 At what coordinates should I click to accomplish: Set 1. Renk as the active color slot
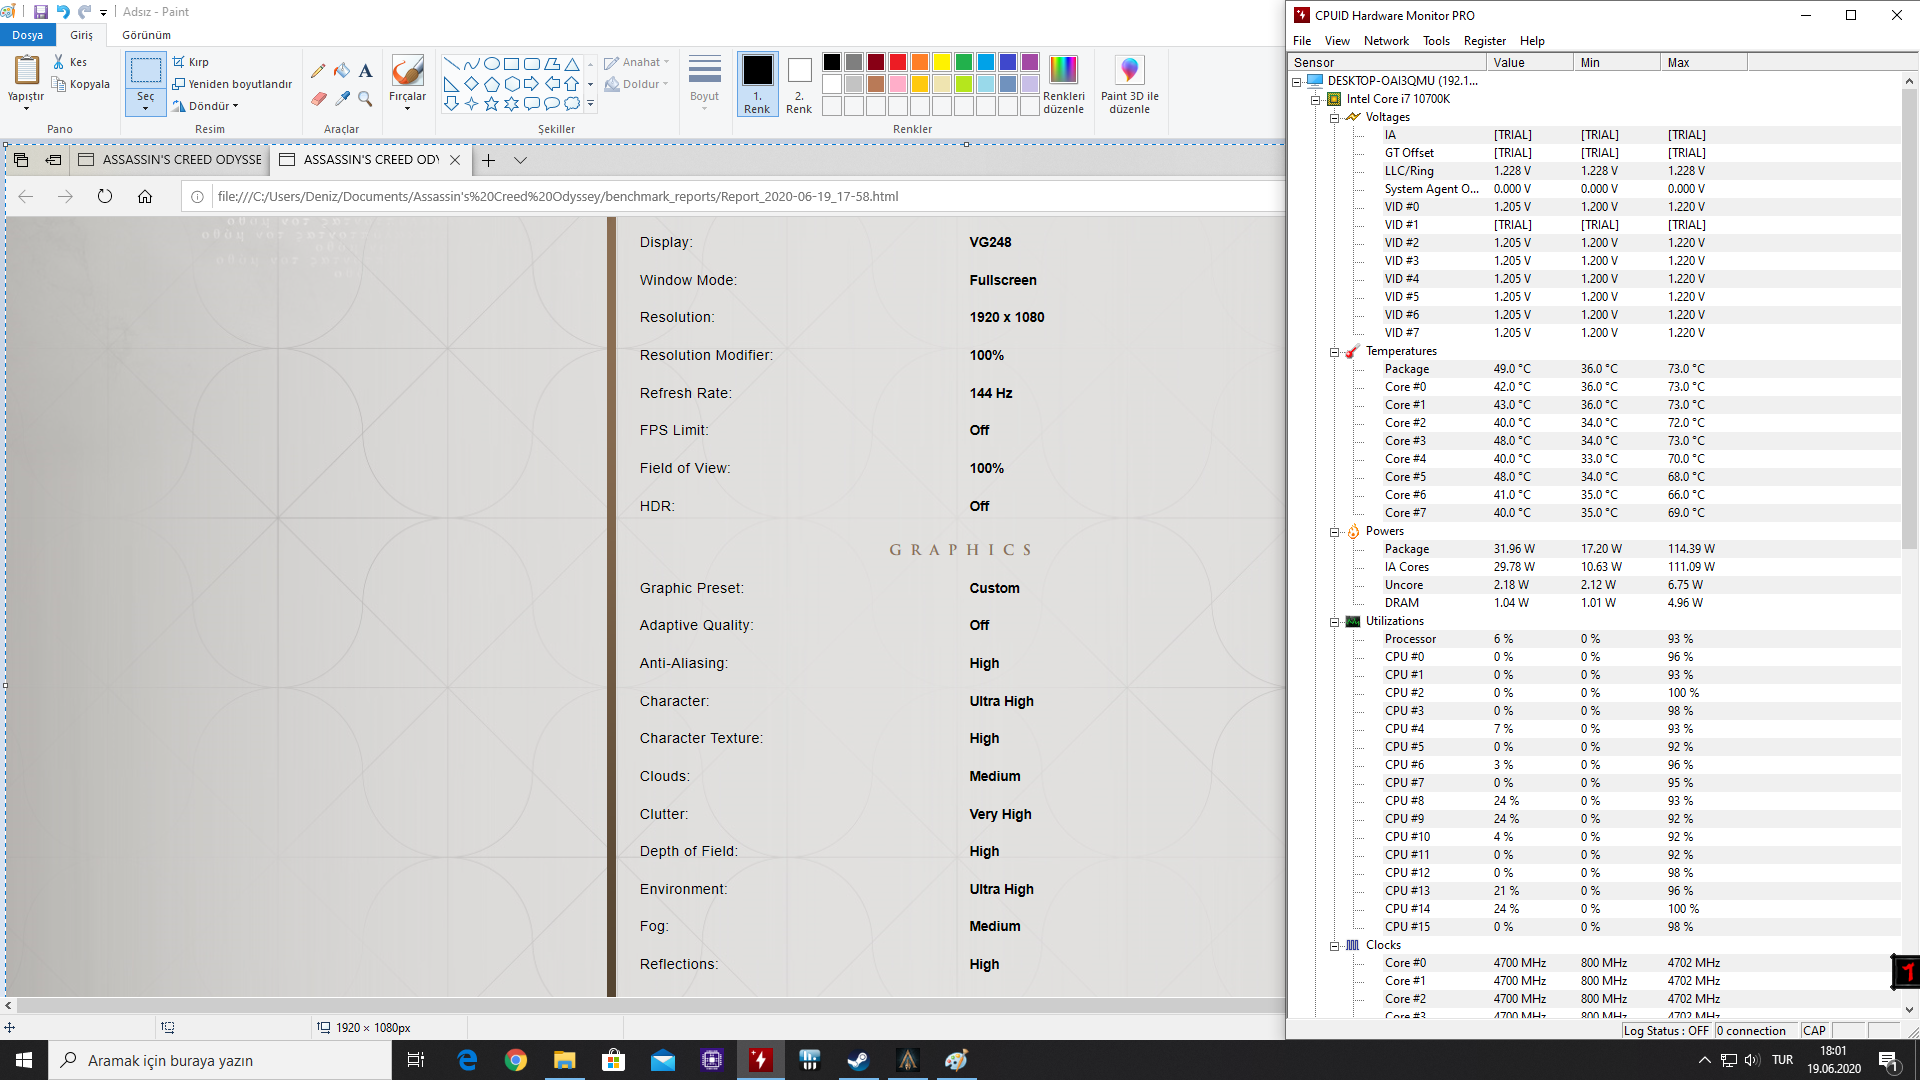coord(757,84)
